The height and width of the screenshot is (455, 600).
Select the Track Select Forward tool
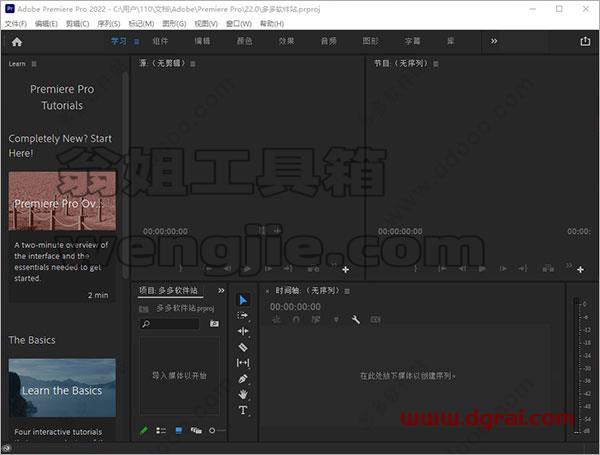tap(243, 316)
